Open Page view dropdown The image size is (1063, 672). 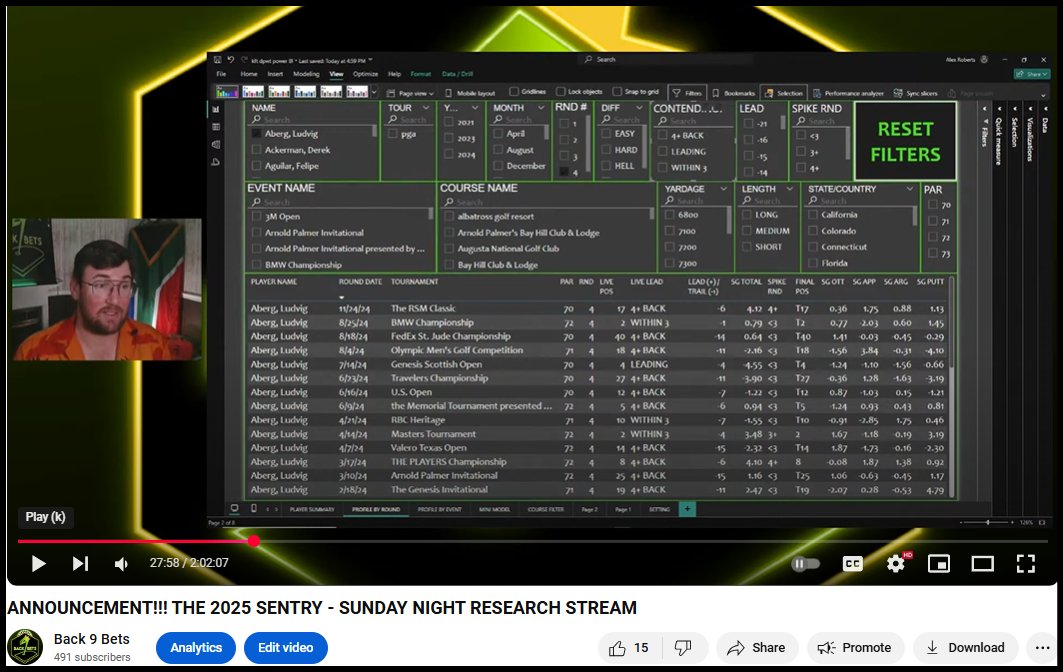click(410, 93)
